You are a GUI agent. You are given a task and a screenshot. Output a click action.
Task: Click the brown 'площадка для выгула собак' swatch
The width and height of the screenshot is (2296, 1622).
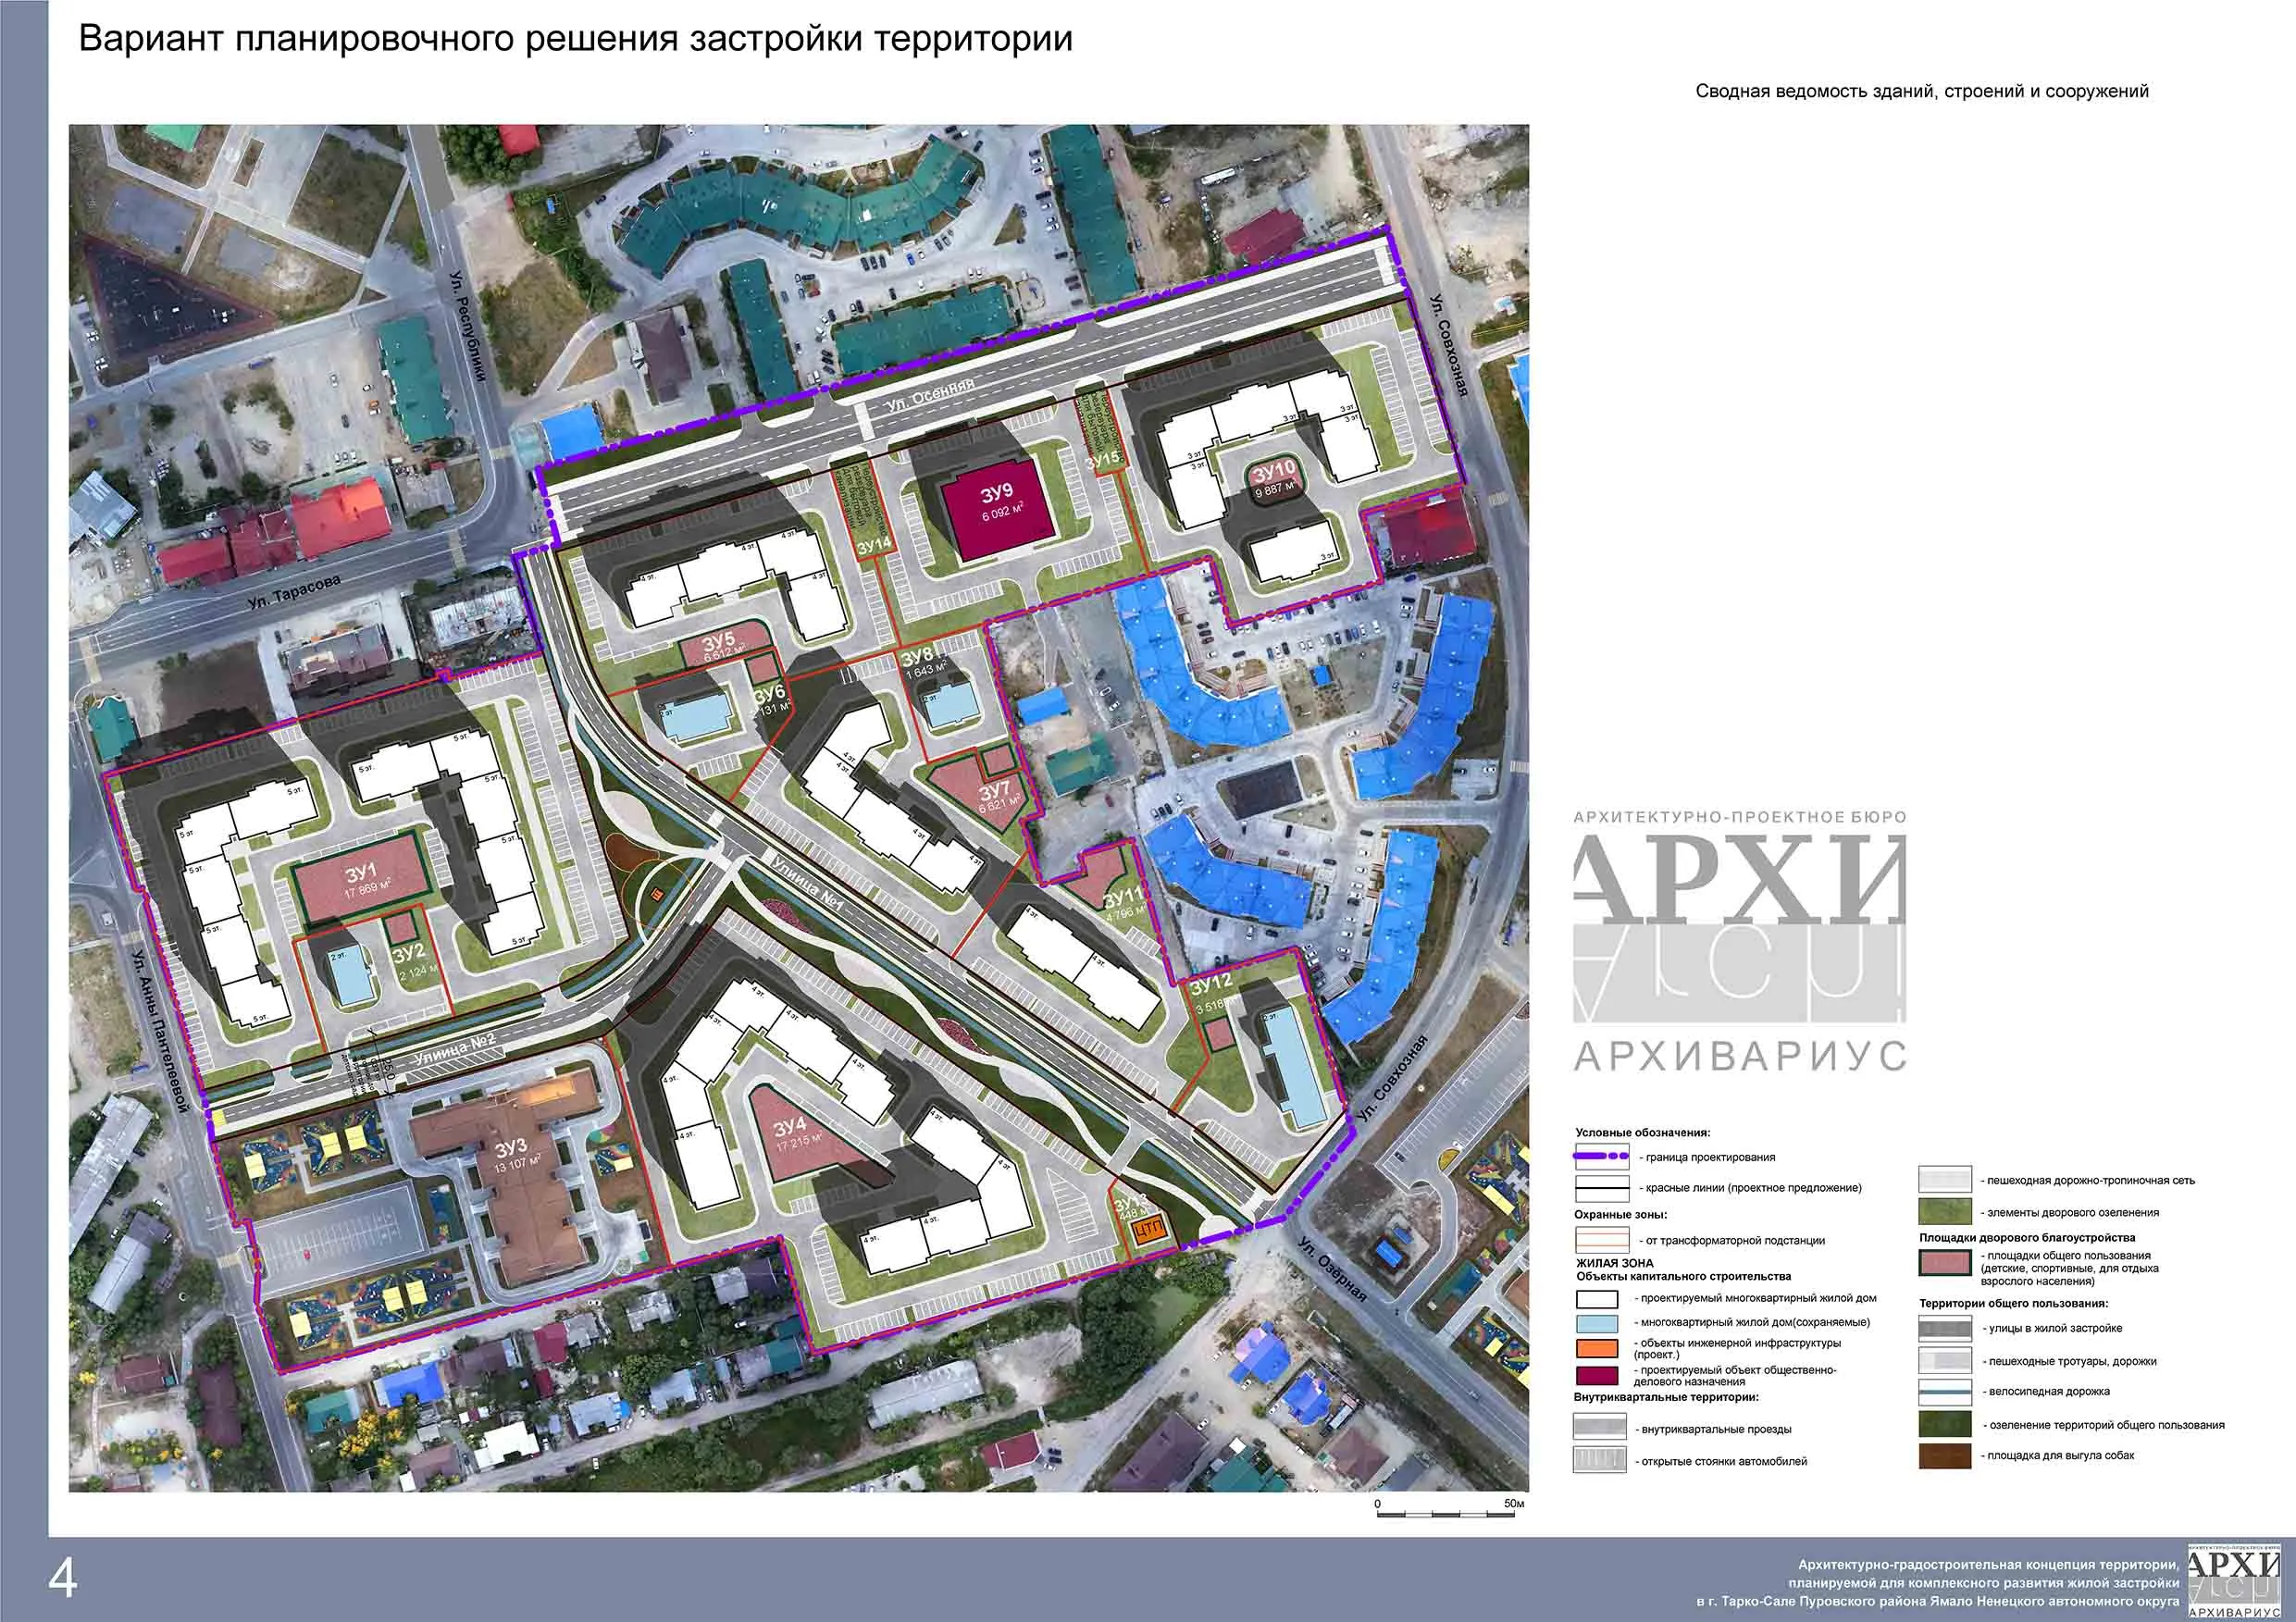(x=1946, y=1455)
